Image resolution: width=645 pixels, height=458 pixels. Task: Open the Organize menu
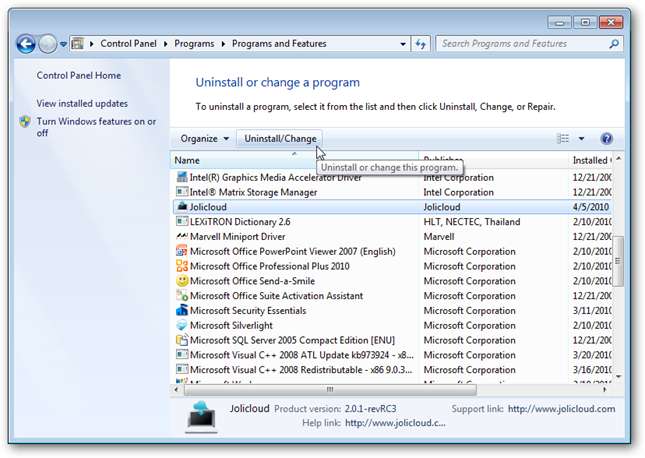coord(204,139)
